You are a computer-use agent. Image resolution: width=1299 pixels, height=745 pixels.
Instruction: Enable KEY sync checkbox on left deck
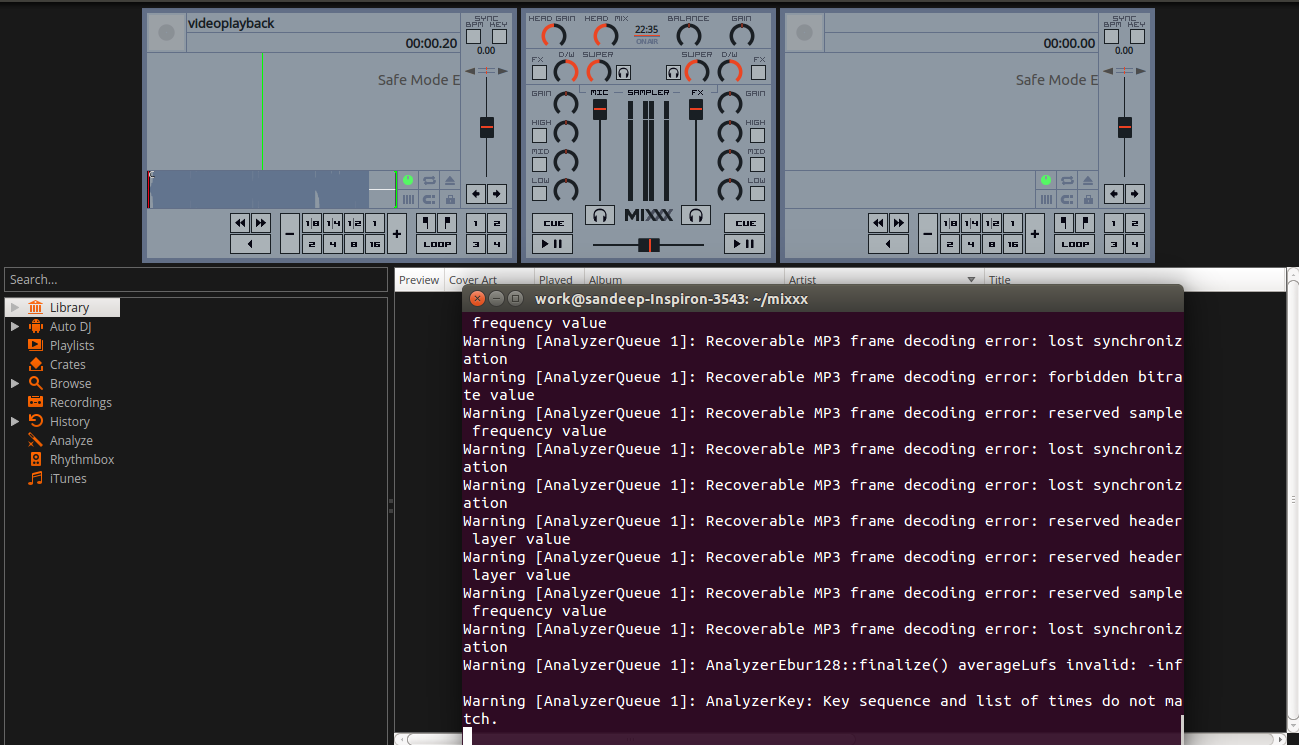(499, 37)
